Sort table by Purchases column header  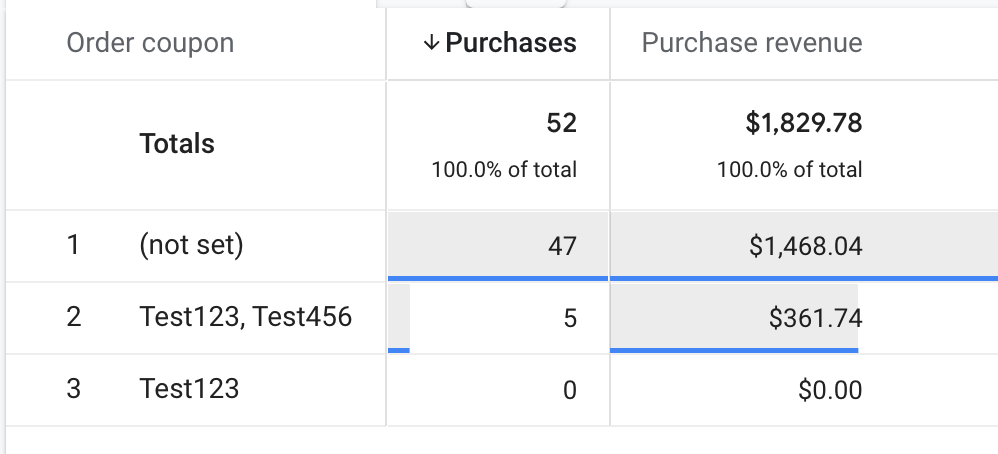click(510, 43)
